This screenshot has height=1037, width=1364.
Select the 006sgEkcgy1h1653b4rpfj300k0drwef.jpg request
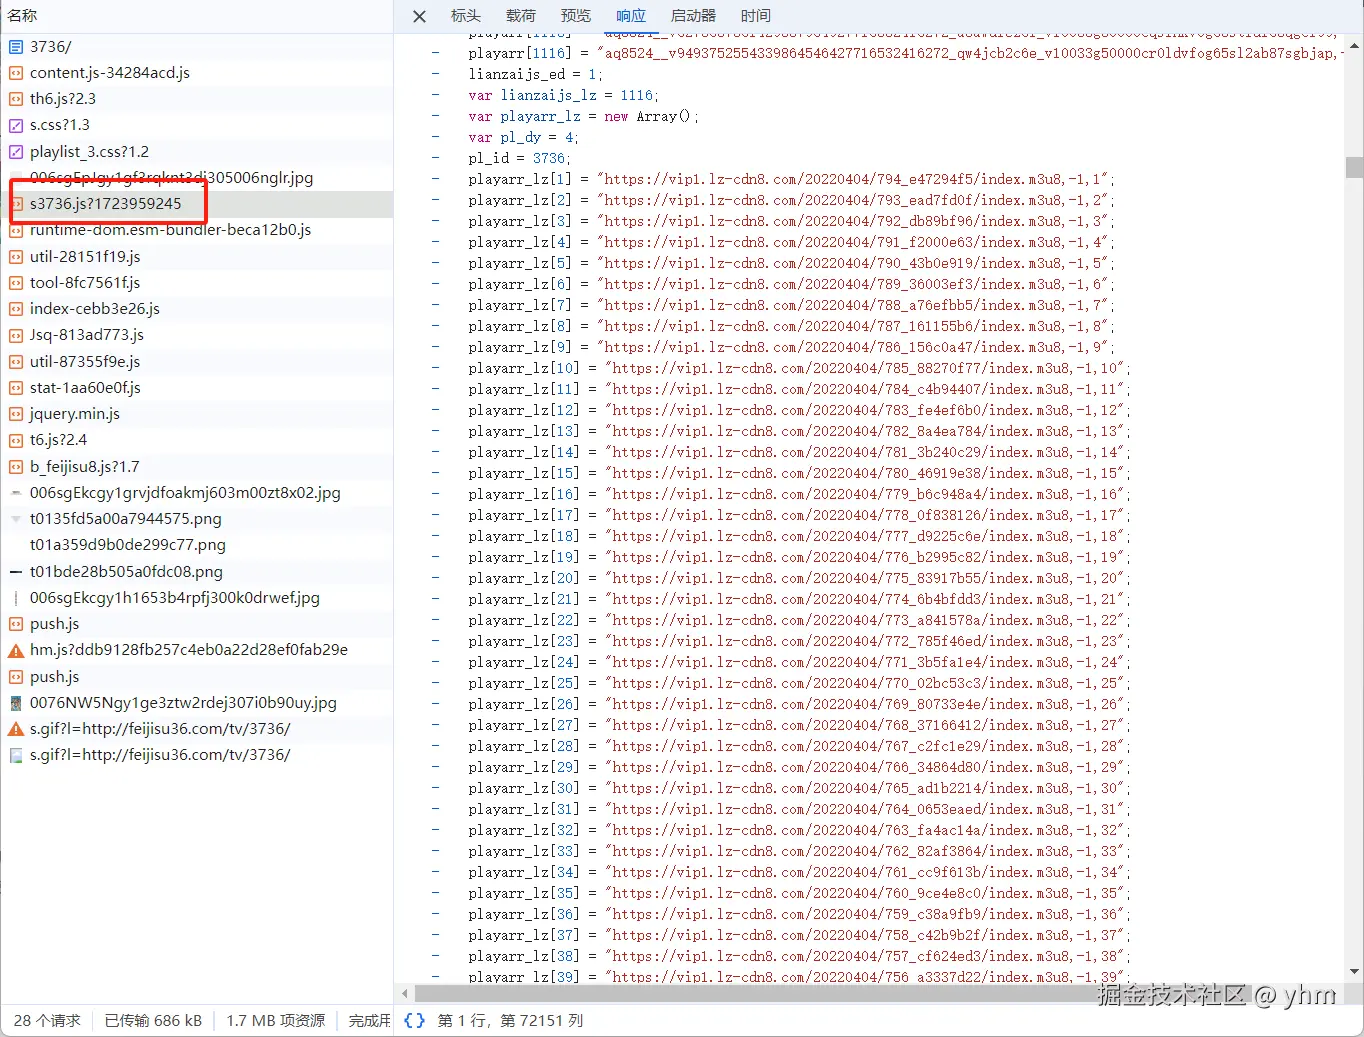[197, 598]
